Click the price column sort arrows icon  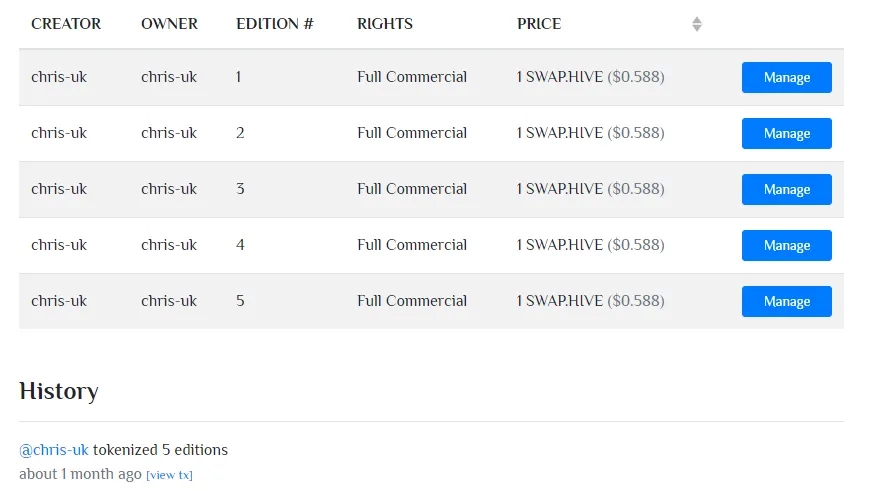pos(697,24)
